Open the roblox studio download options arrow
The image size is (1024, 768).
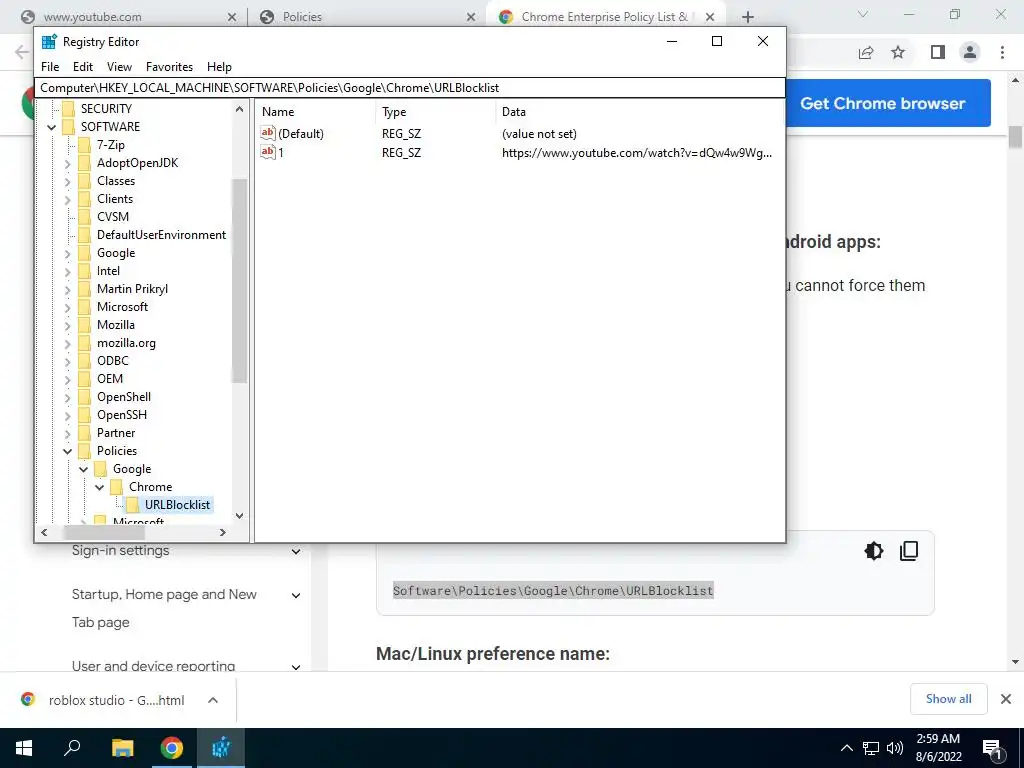213,700
